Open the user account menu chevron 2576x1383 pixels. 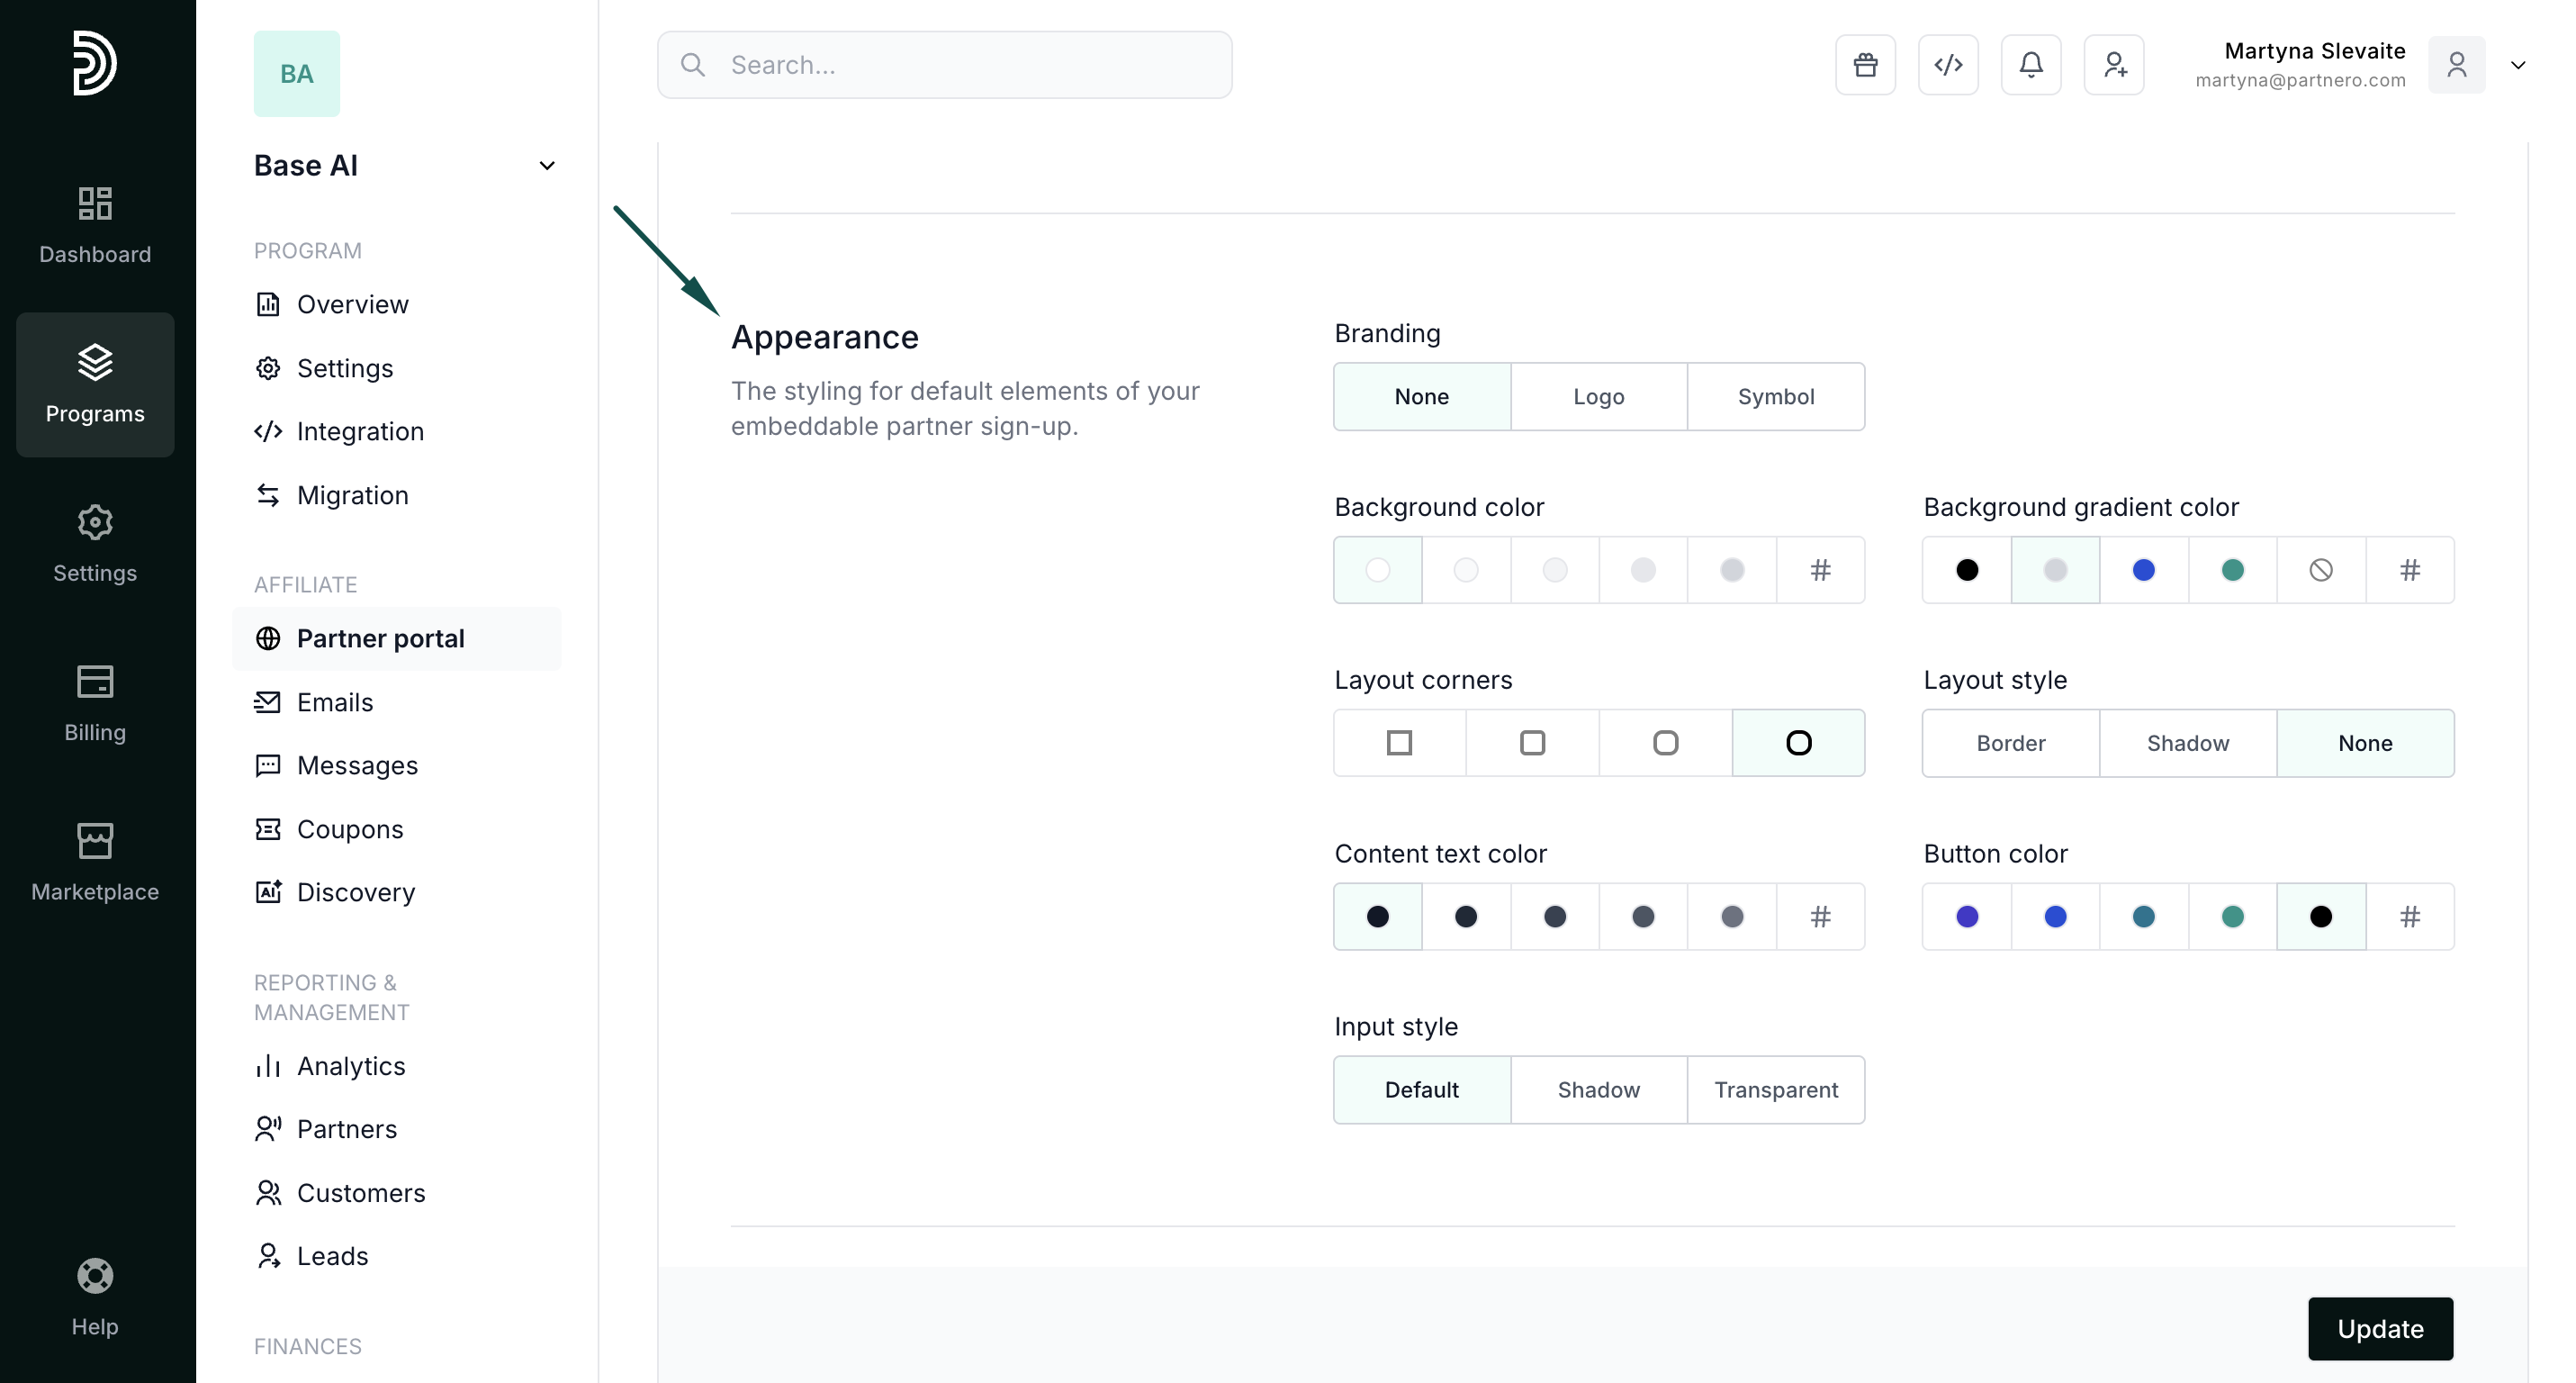click(x=2518, y=65)
